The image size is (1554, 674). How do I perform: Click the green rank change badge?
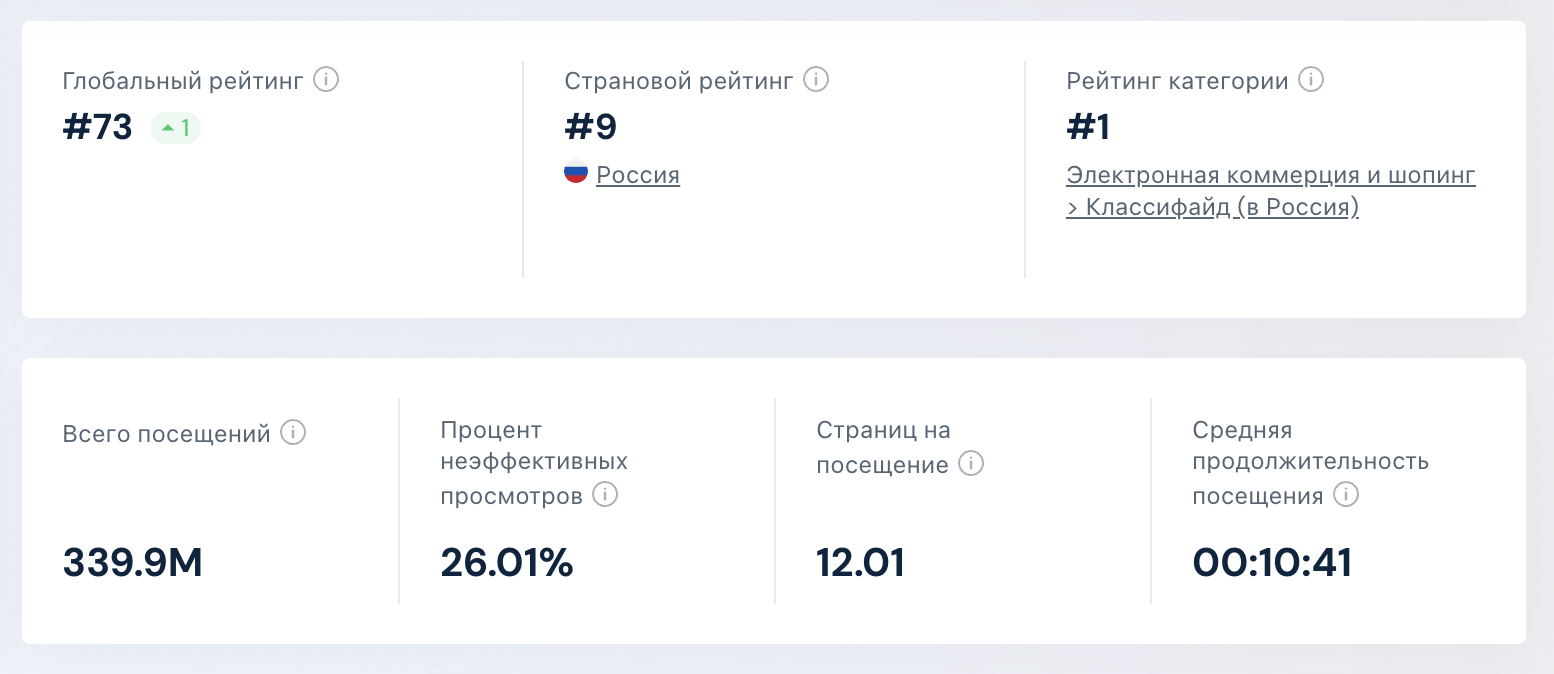[x=176, y=128]
